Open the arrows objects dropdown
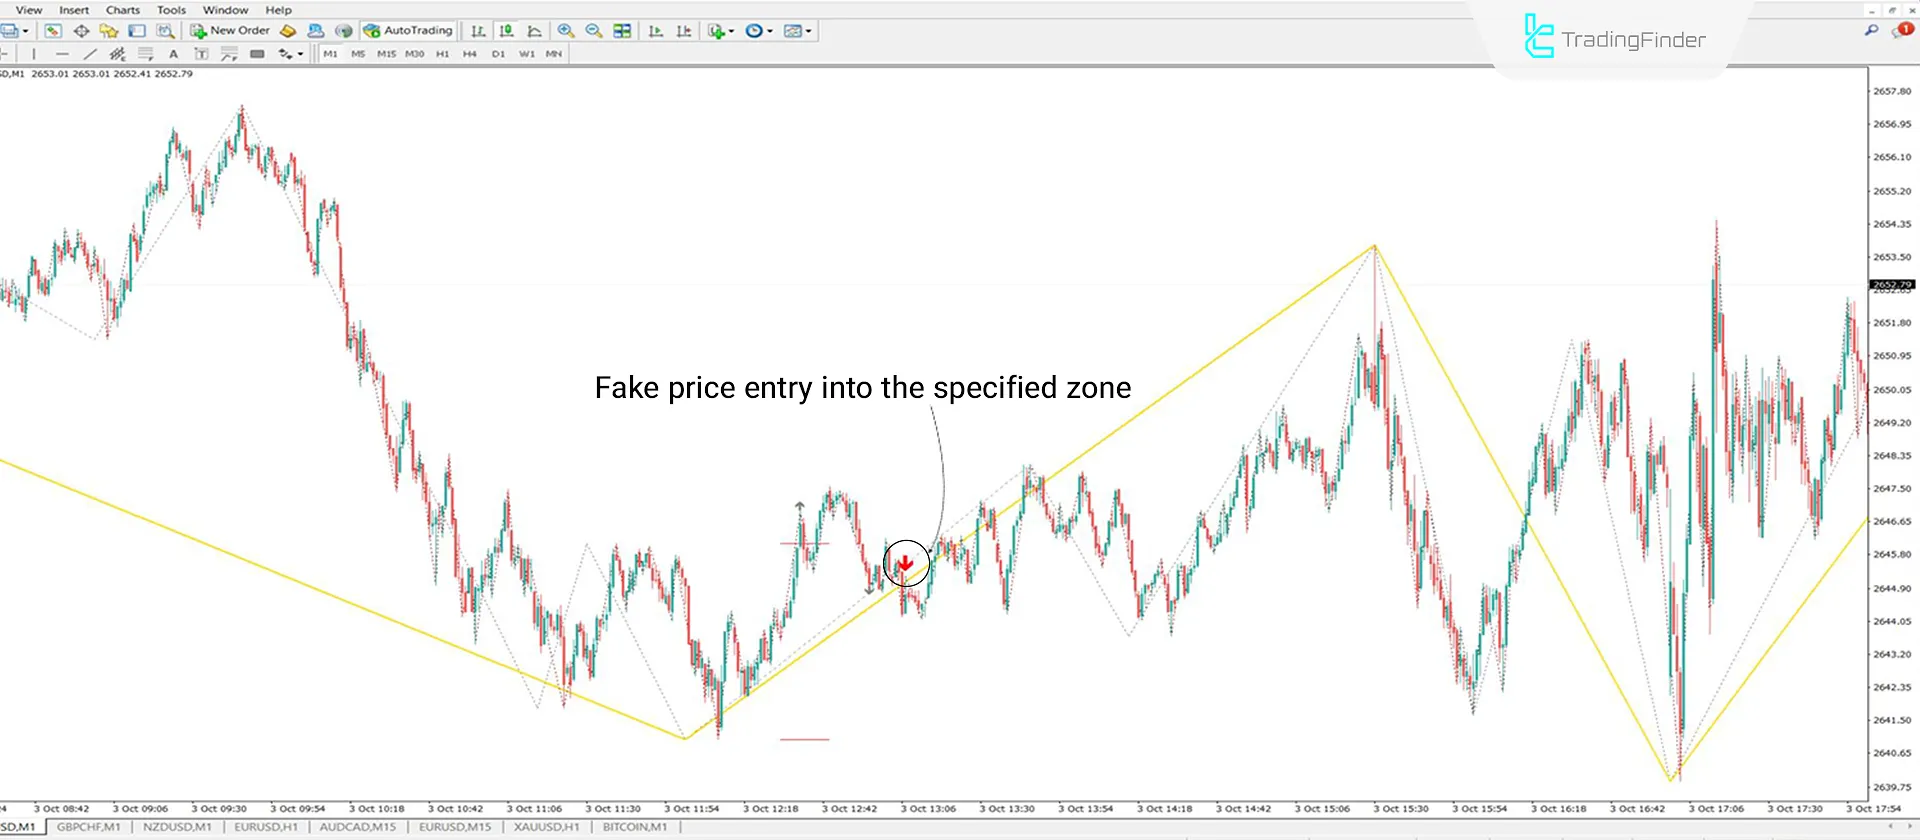This screenshot has height=840, width=1920. pyautogui.click(x=291, y=54)
